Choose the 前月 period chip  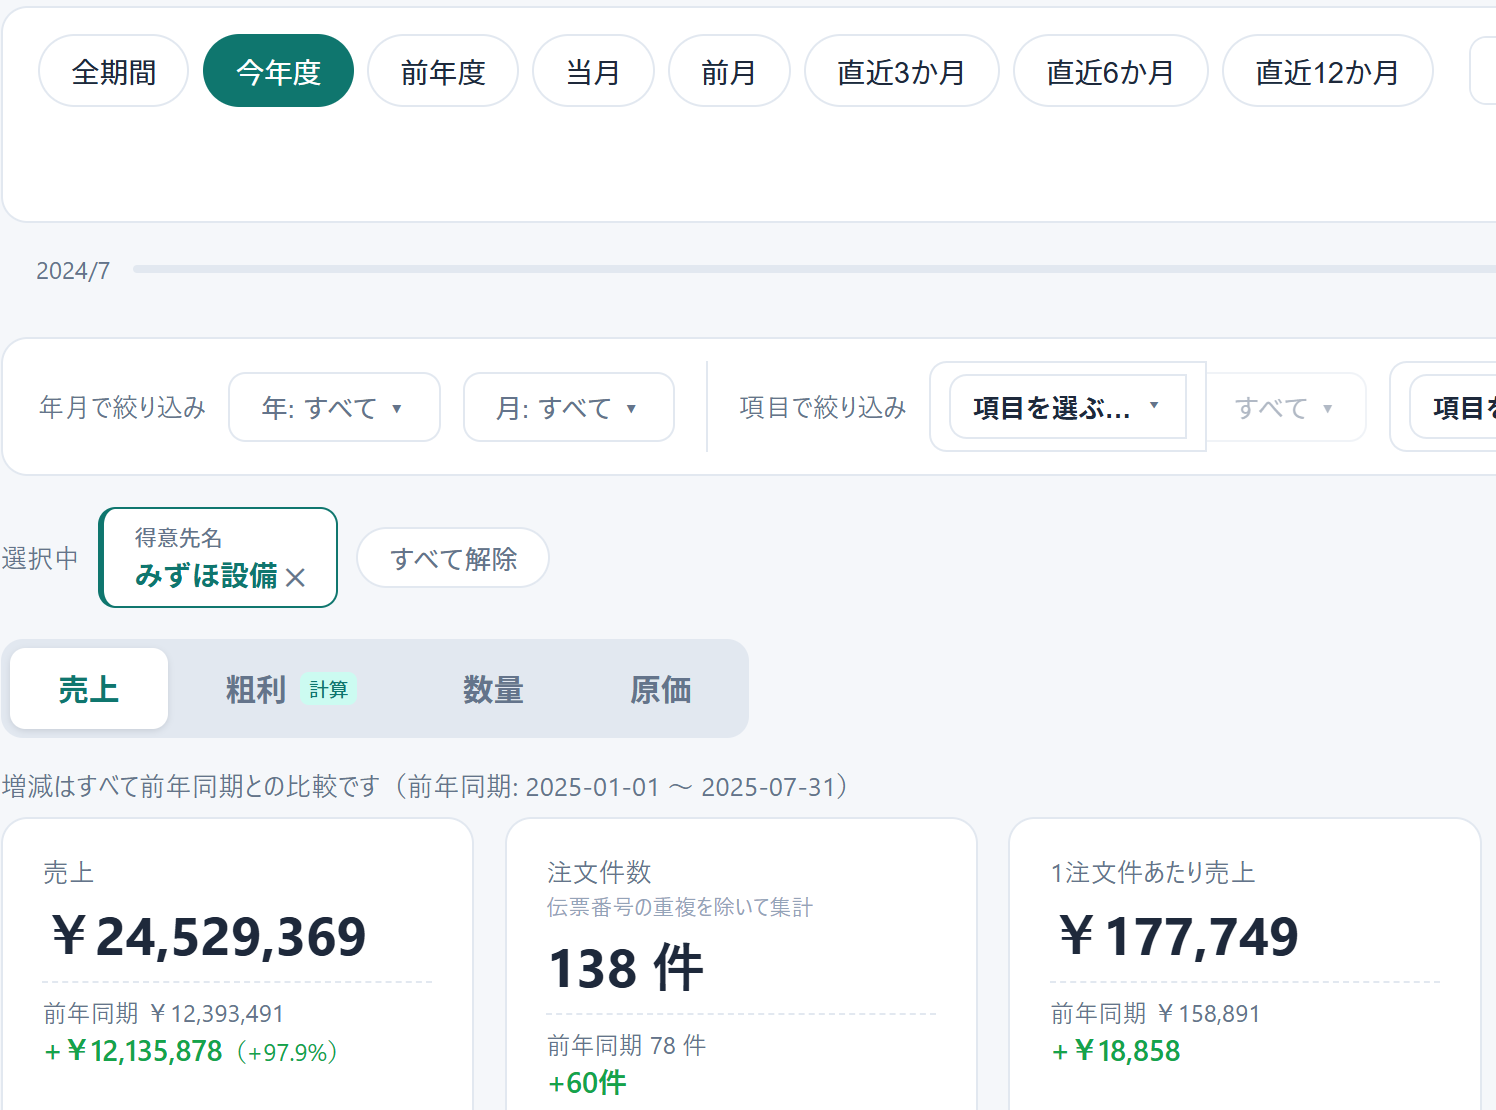tap(729, 71)
